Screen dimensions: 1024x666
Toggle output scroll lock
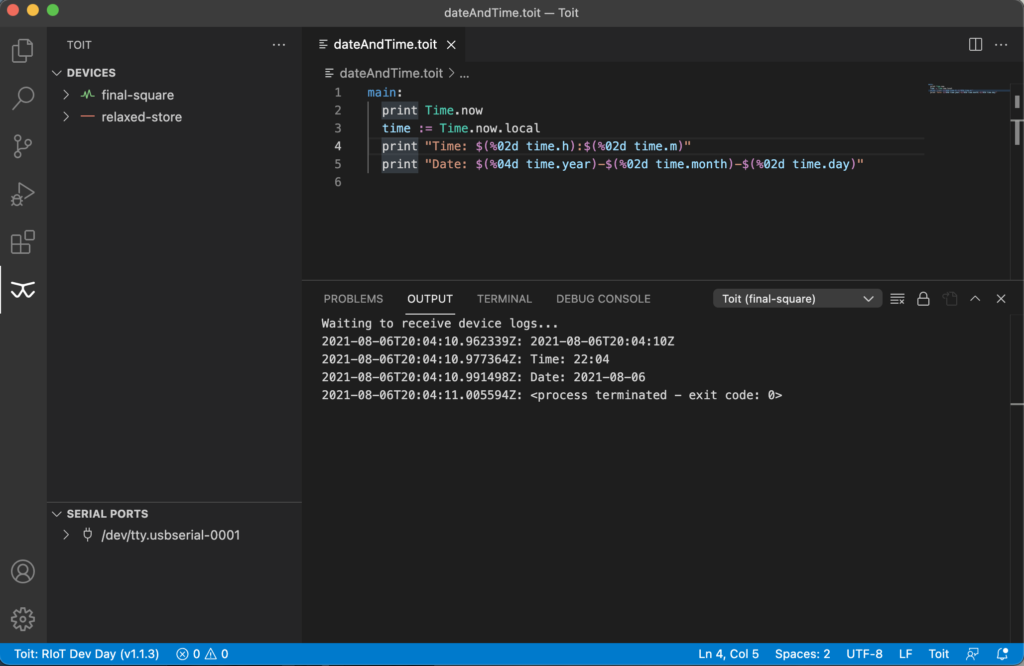[x=923, y=298]
